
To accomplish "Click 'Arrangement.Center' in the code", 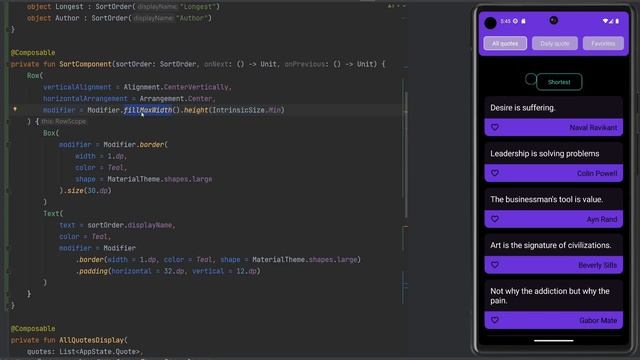I will (176, 98).
